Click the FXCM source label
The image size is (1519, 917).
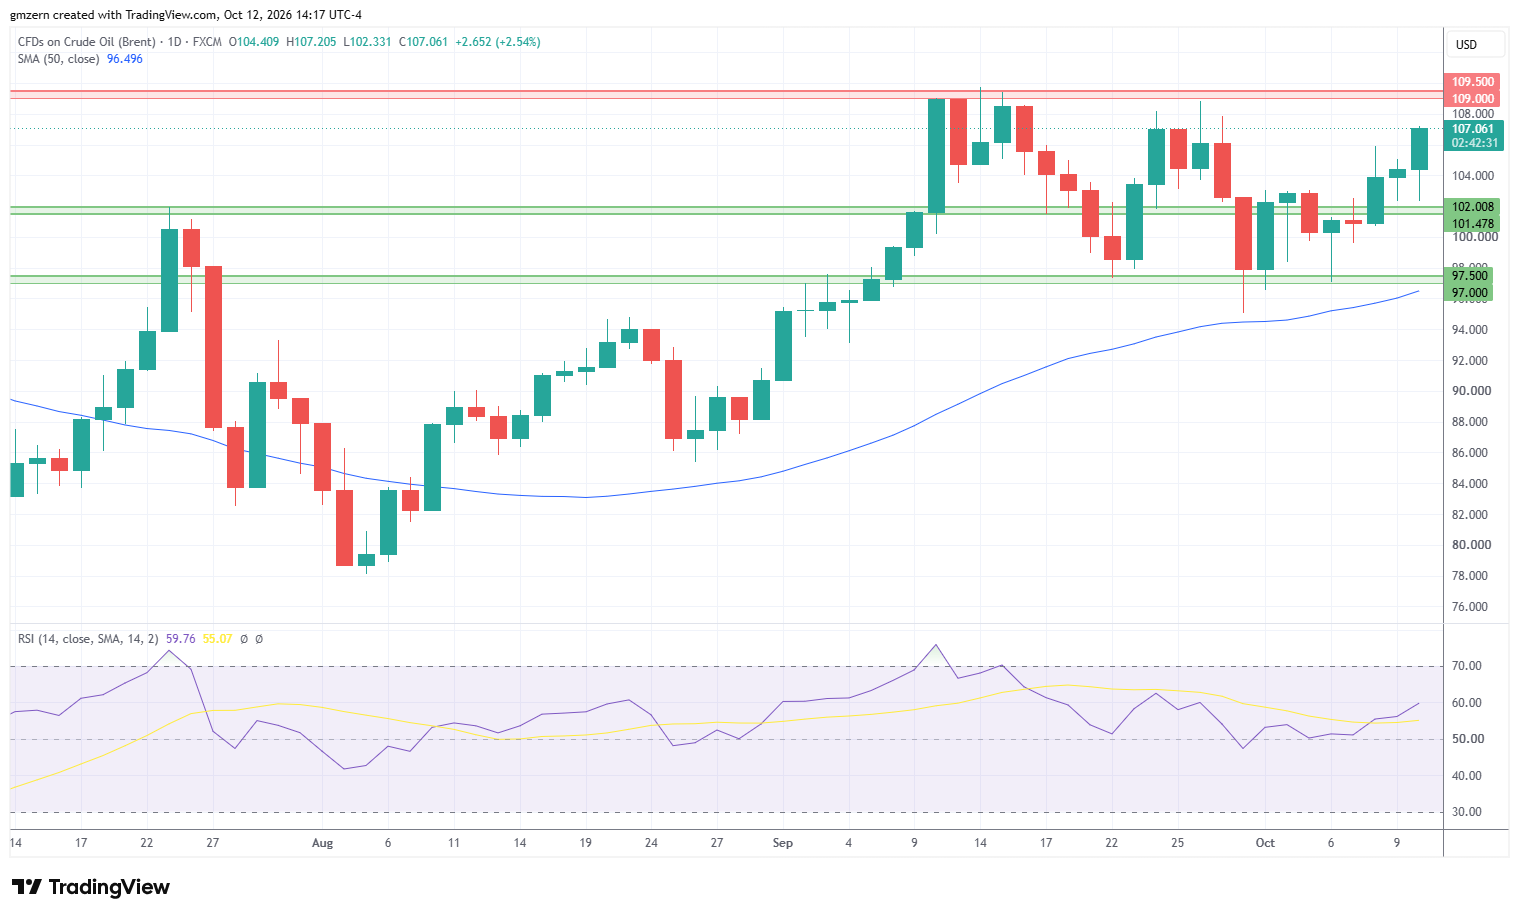click(207, 42)
